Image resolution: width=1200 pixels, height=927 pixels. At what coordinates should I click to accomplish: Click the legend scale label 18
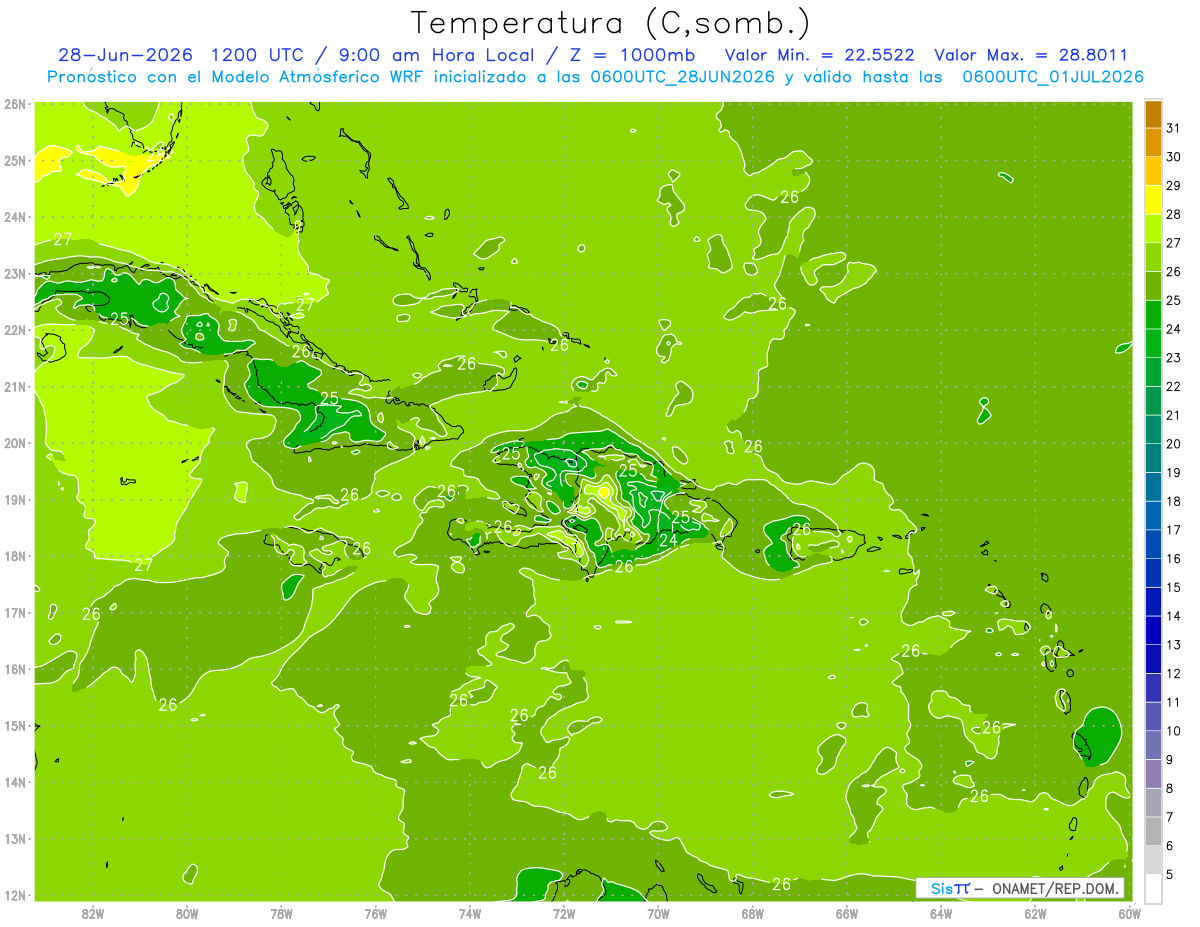pyautogui.click(x=1173, y=501)
